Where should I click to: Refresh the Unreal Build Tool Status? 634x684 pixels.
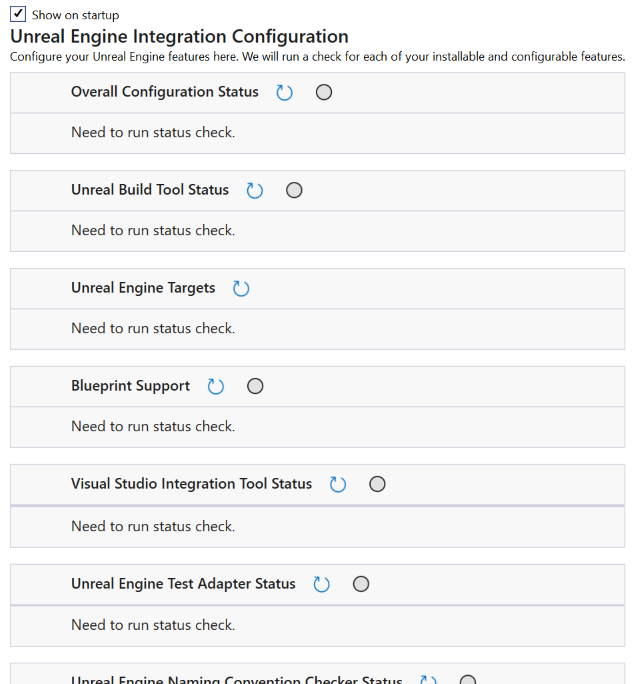[255, 190]
